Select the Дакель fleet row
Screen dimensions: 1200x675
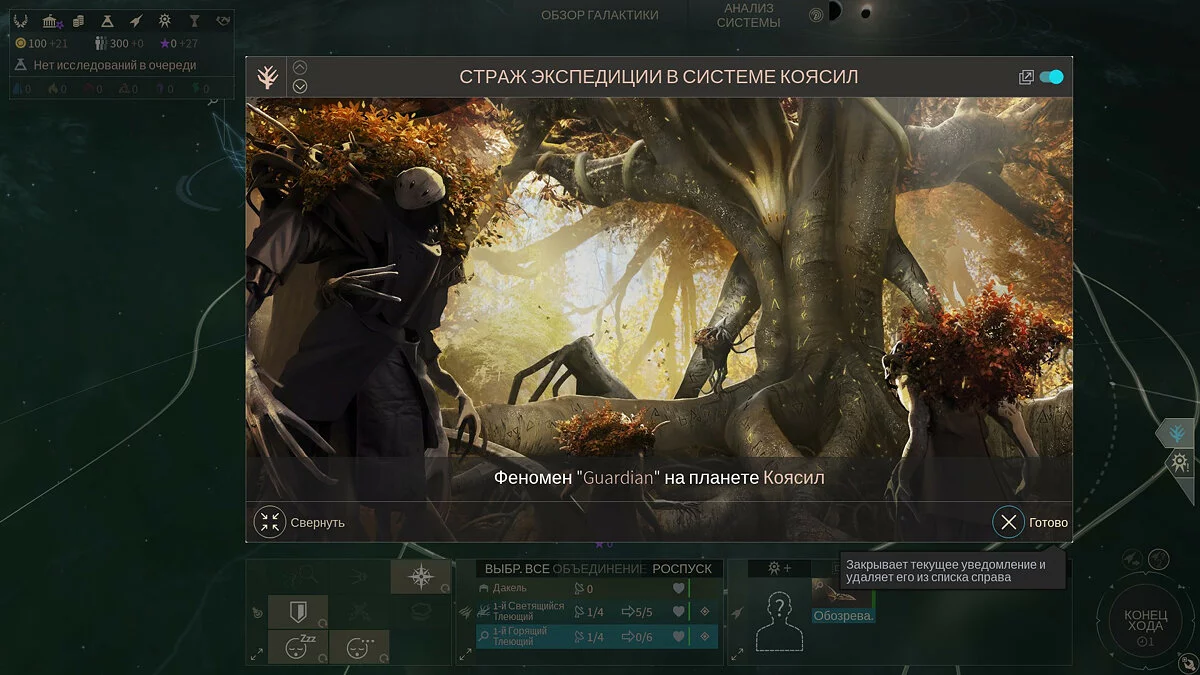[x=597, y=588]
